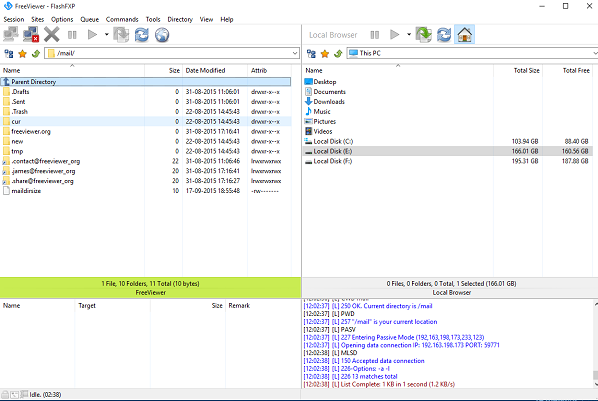Image resolution: width=598 pixels, height=401 pixels.
Task: Open the Commands menu
Action: [x=122, y=19]
